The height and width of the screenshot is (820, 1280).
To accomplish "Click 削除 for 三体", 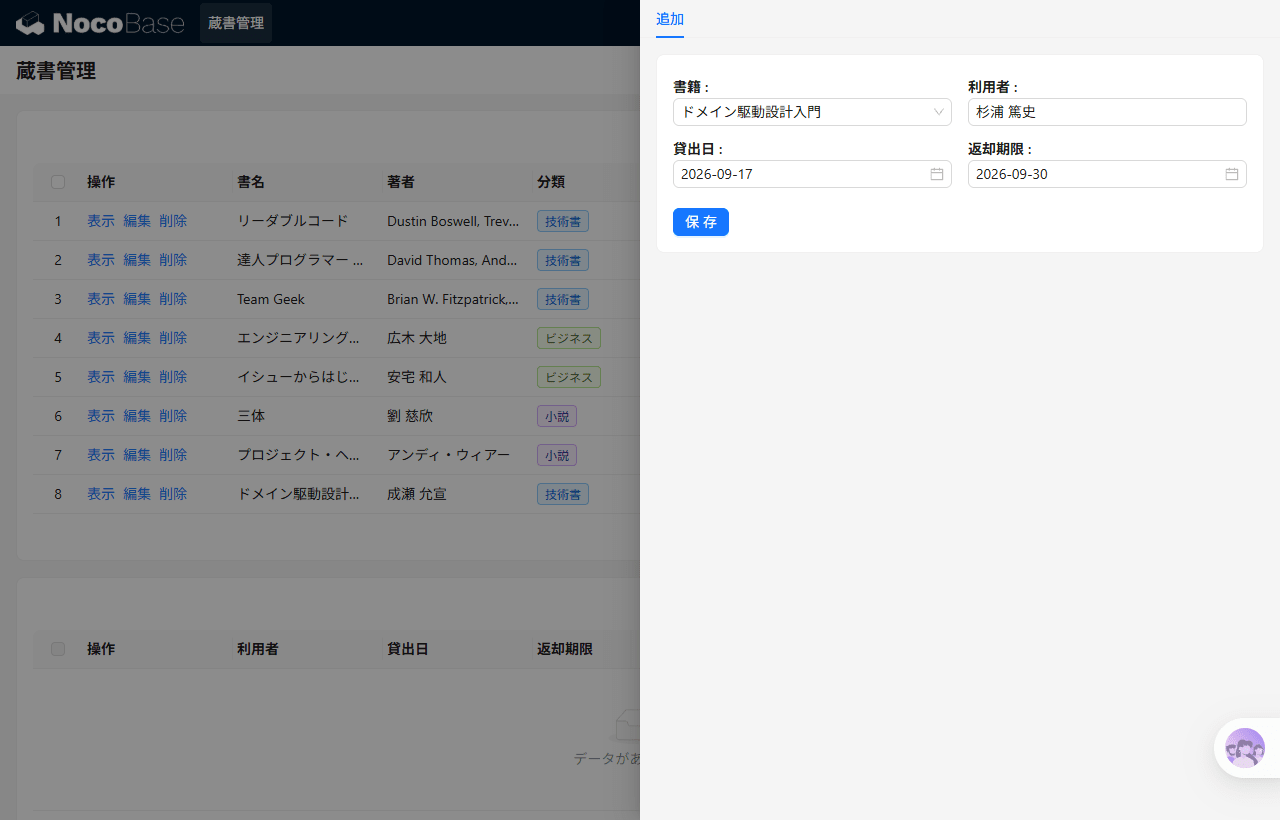I will point(173,416).
